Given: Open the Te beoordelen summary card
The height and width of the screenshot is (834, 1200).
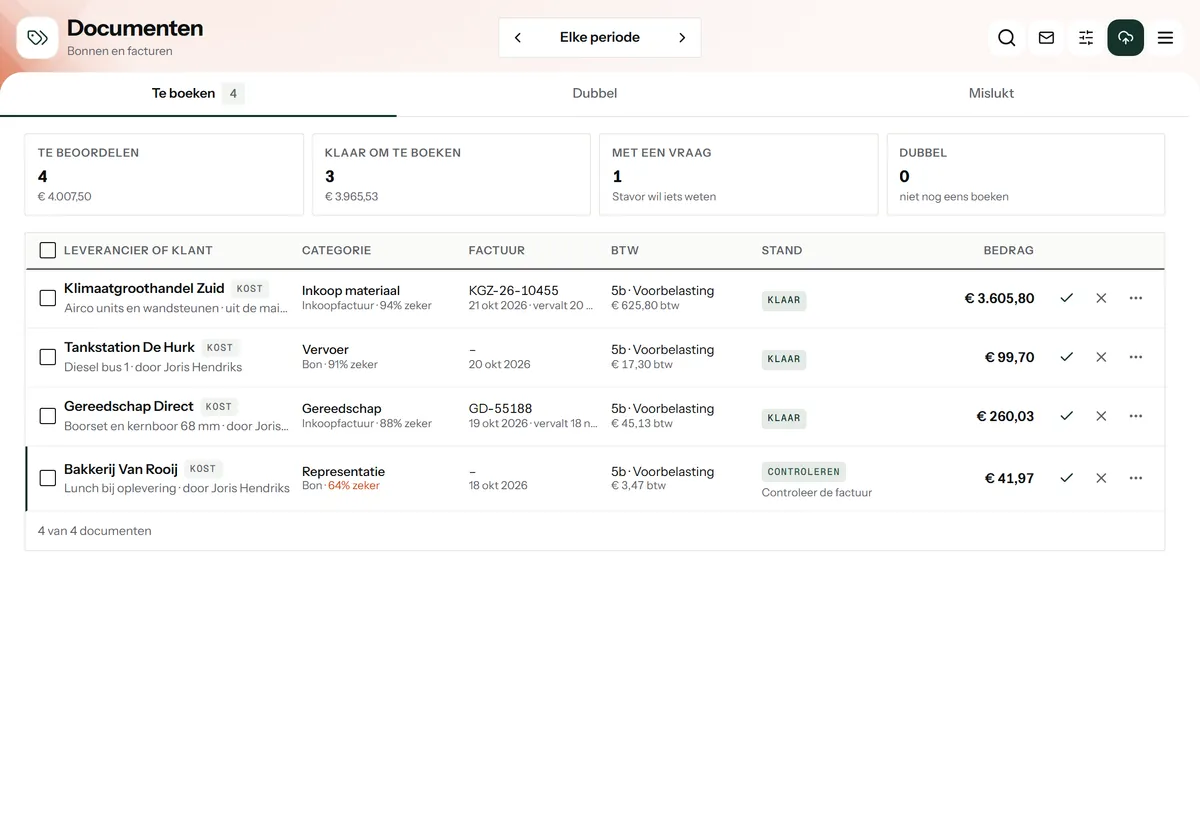Looking at the screenshot, I should (x=164, y=175).
